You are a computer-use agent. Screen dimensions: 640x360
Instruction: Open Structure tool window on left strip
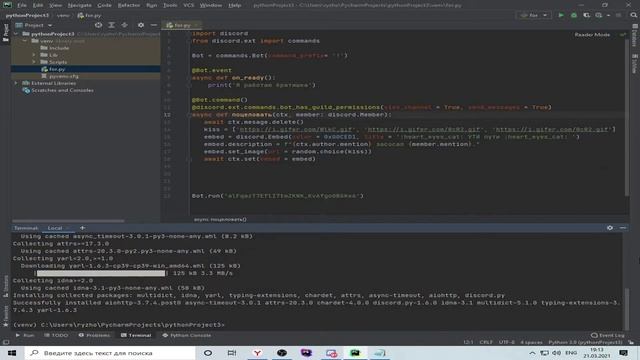(x=5, y=286)
